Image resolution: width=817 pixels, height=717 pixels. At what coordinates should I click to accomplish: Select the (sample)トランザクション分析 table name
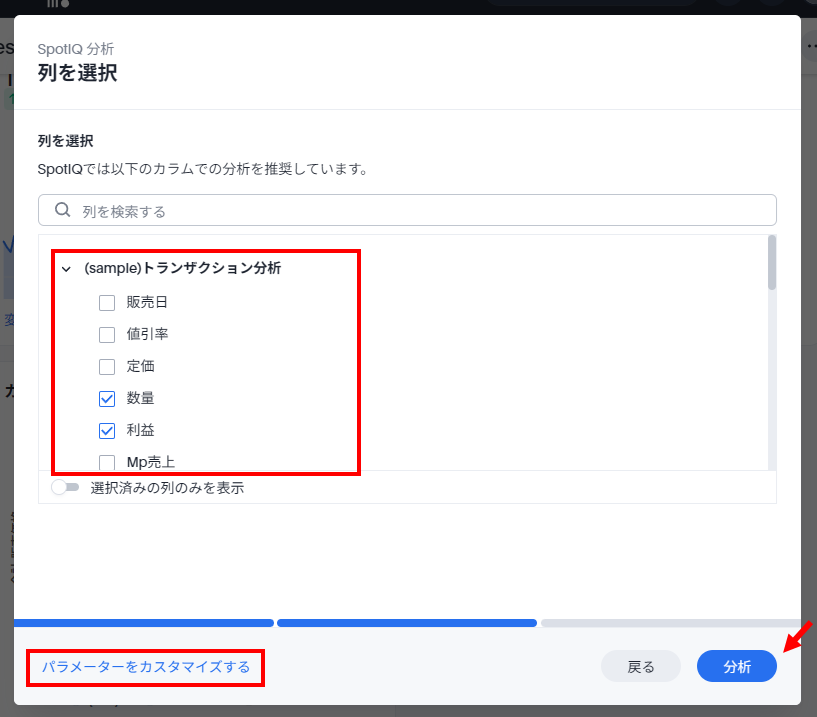(182, 268)
